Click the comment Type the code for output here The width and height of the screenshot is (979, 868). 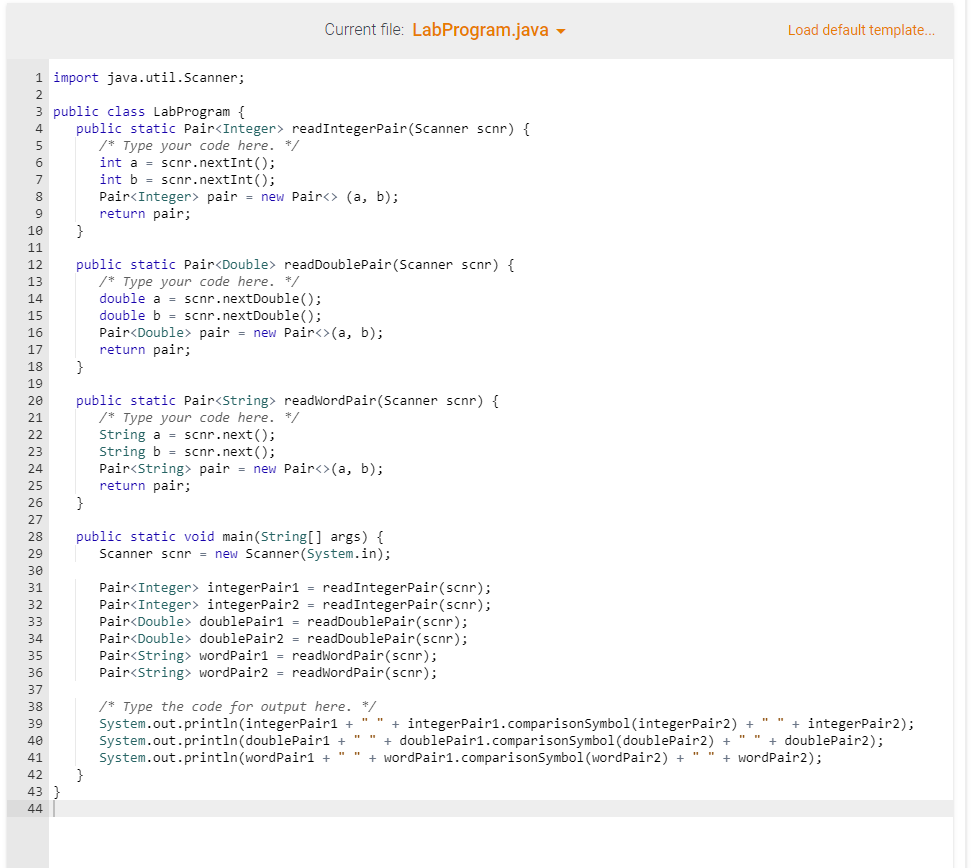point(237,707)
